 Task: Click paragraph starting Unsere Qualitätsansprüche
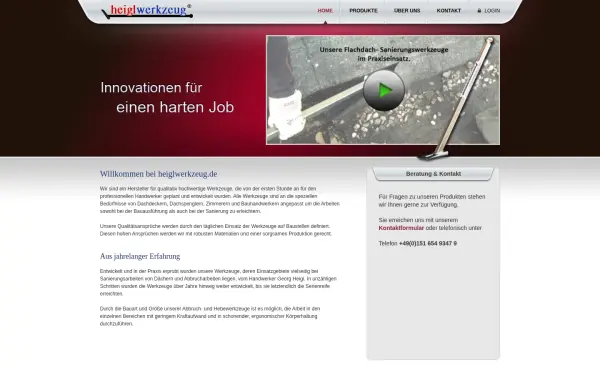point(216,230)
